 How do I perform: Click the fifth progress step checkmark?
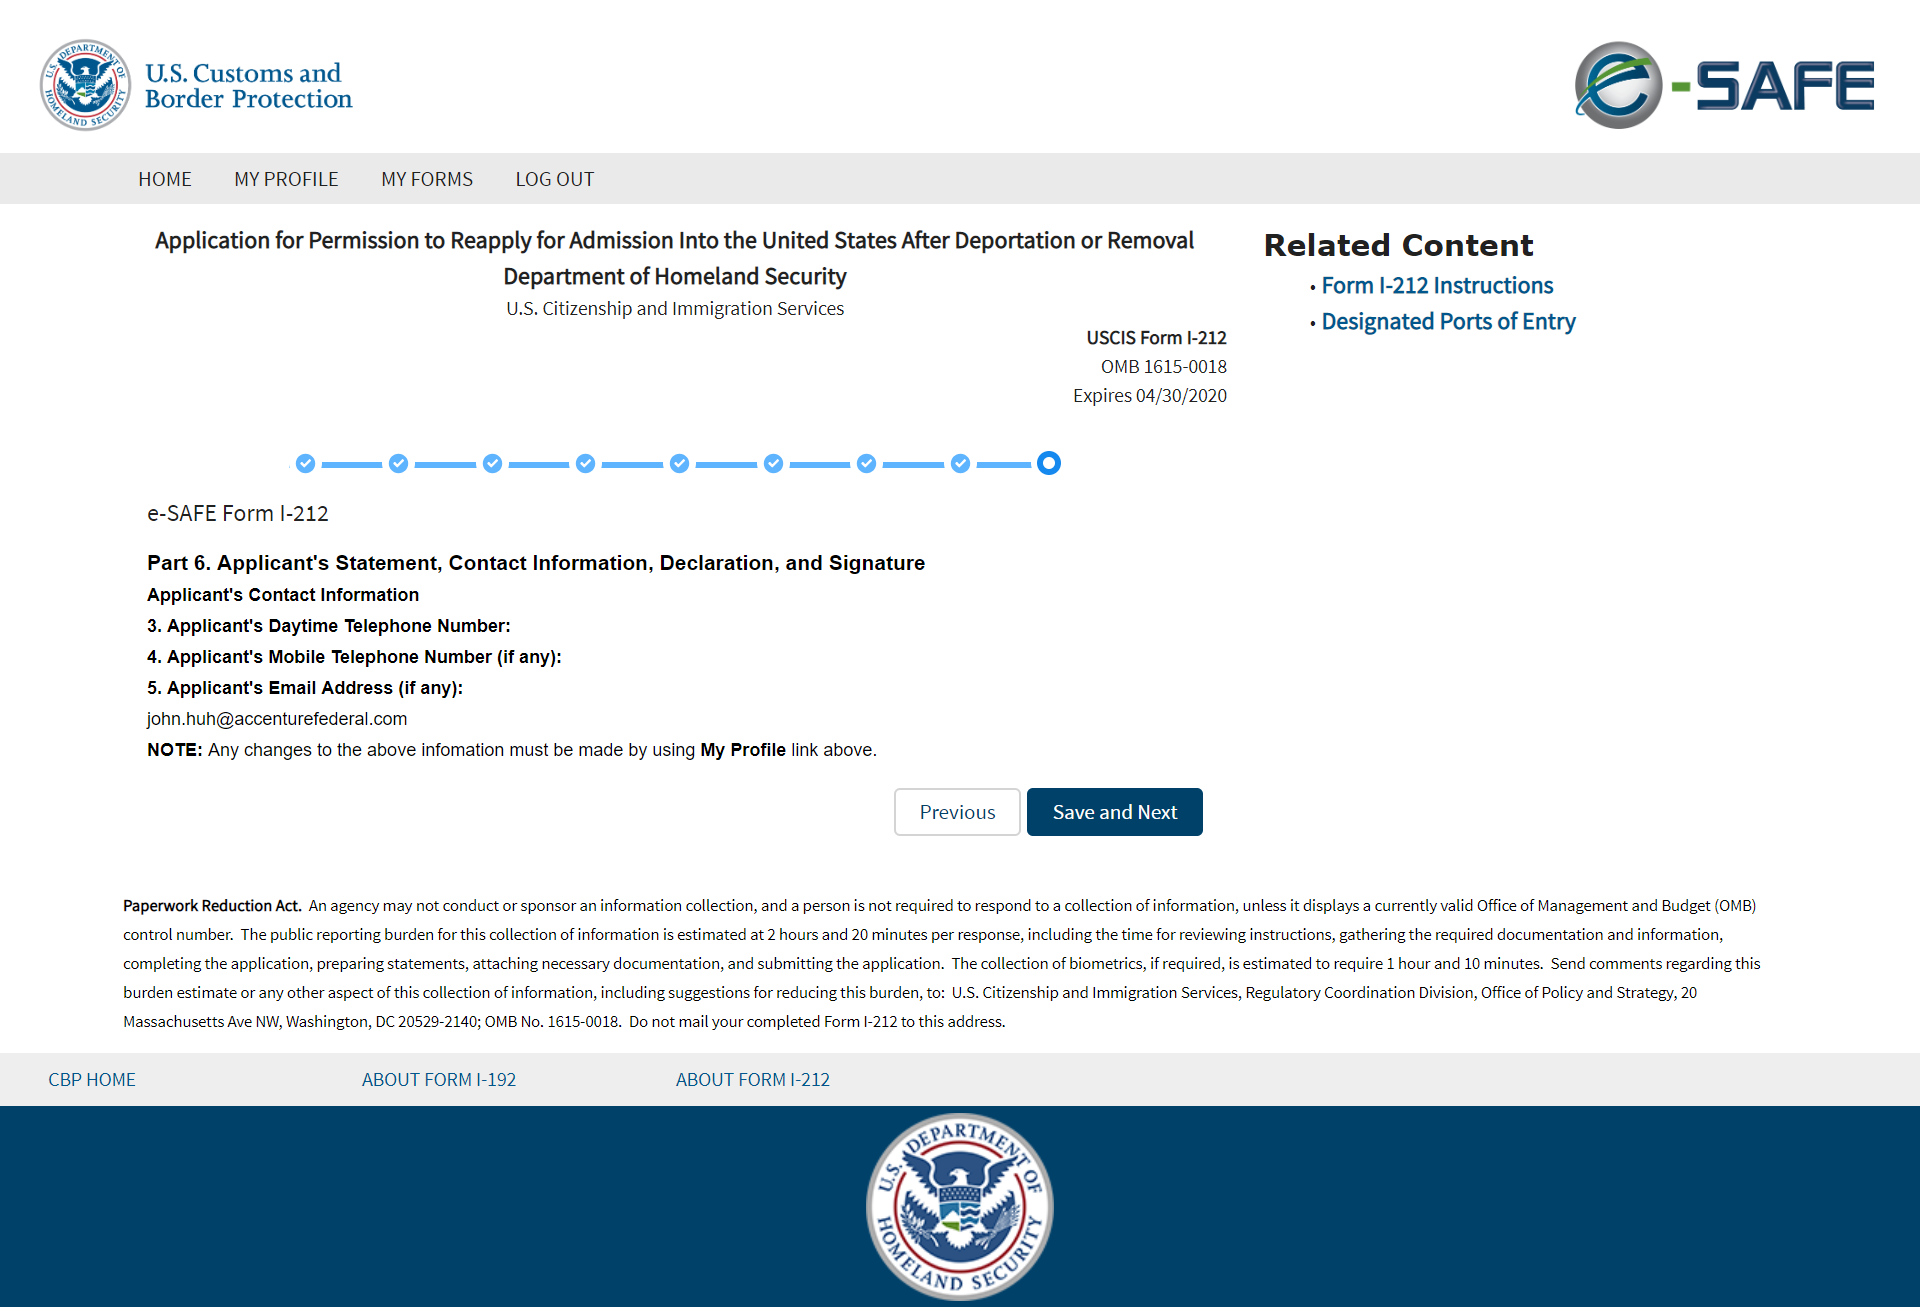(679, 463)
